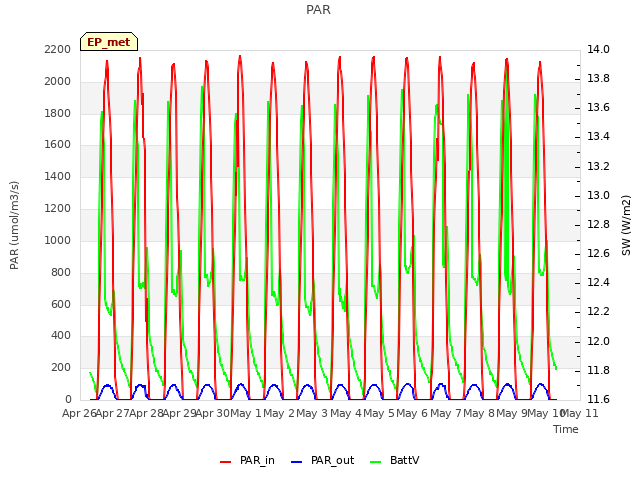
Task: Click the green BattV legend swatch
Action: (376, 462)
